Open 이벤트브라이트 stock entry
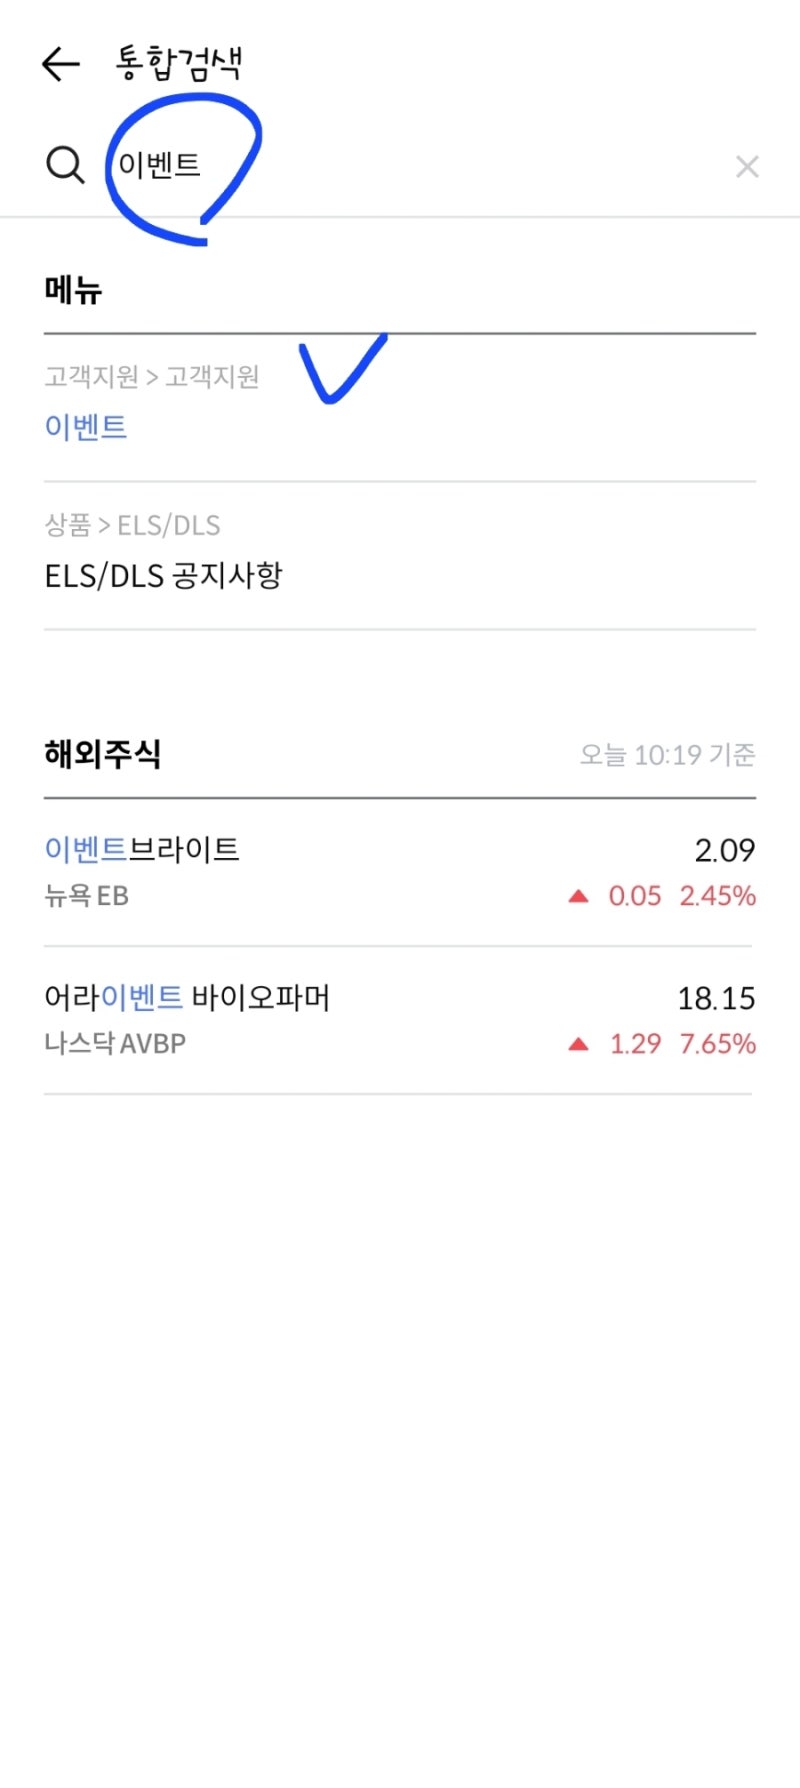 pos(400,872)
